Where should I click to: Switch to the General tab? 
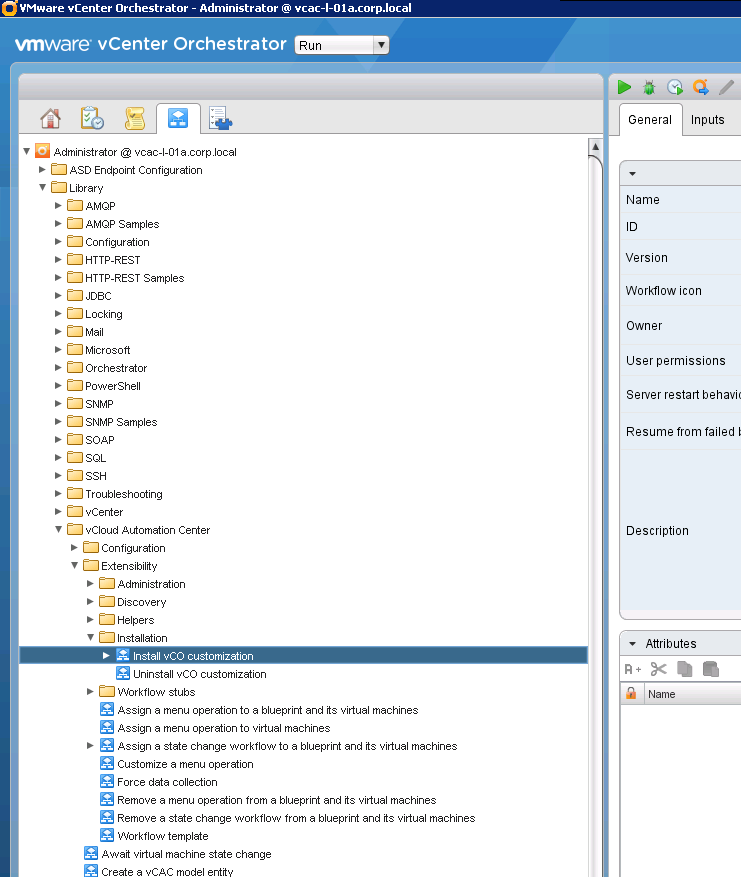coord(650,120)
